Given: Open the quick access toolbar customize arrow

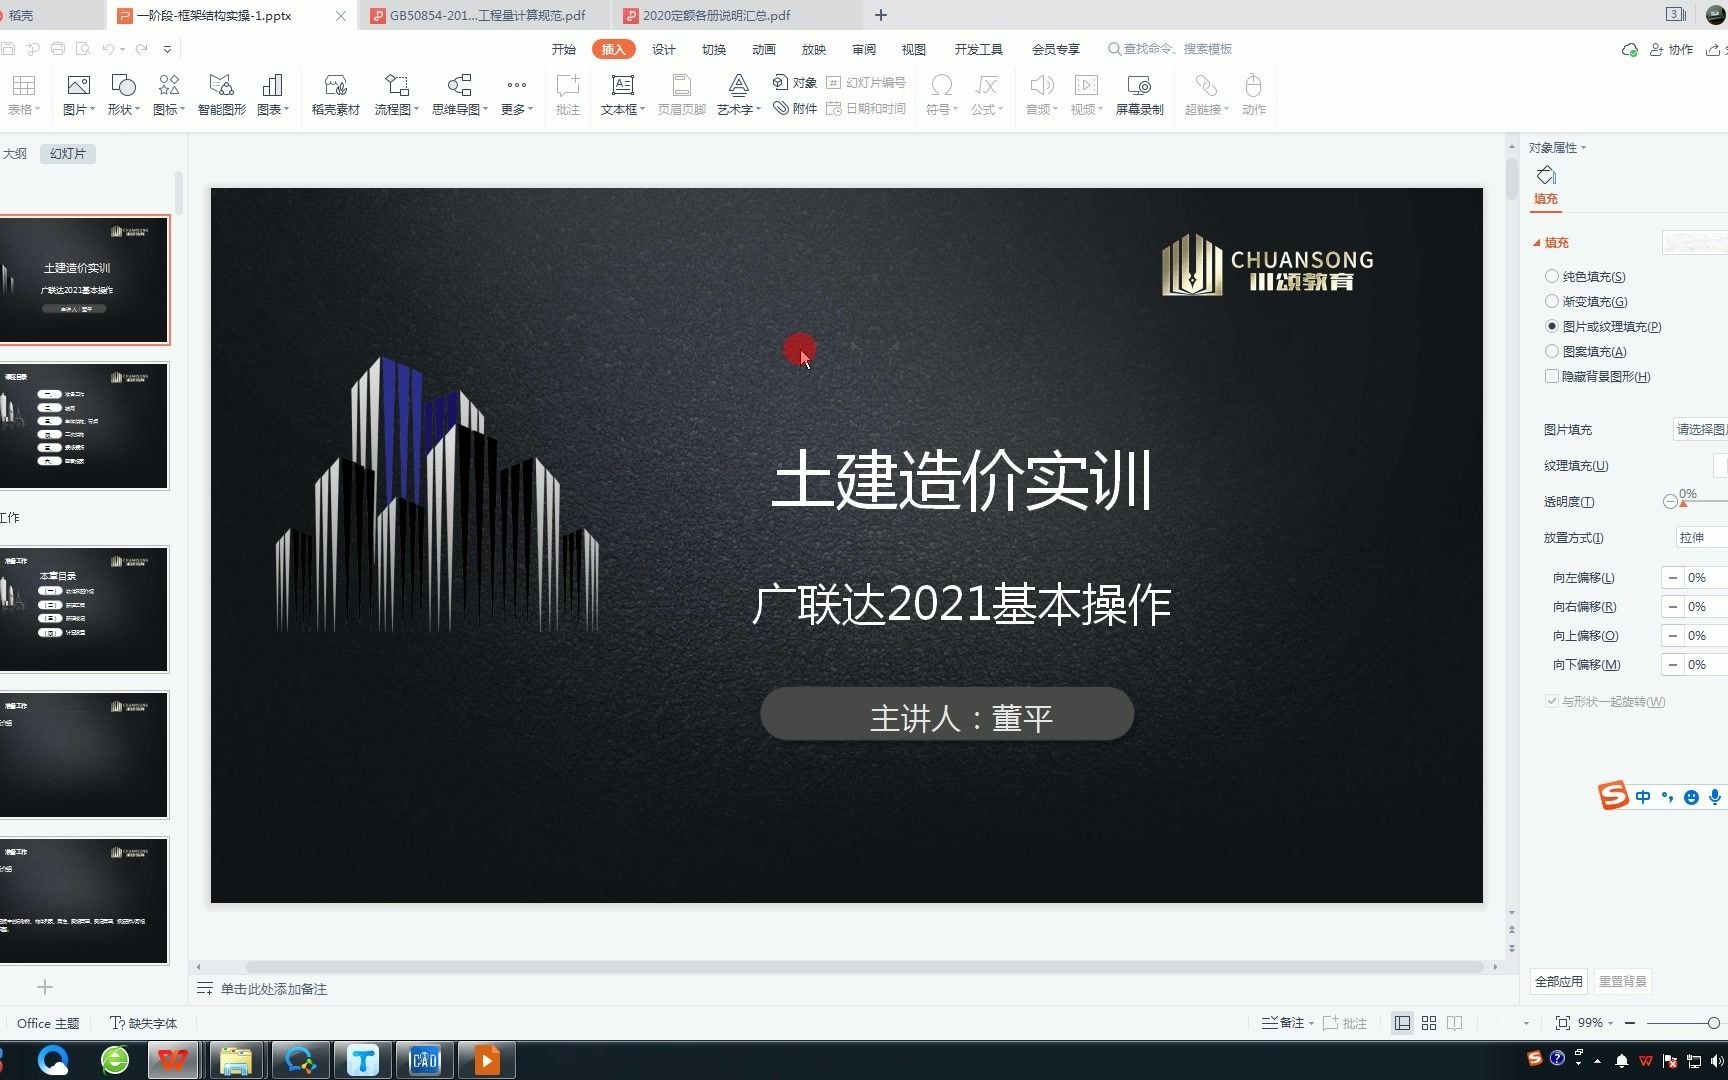Looking at the screenshot, I should 167,49.
